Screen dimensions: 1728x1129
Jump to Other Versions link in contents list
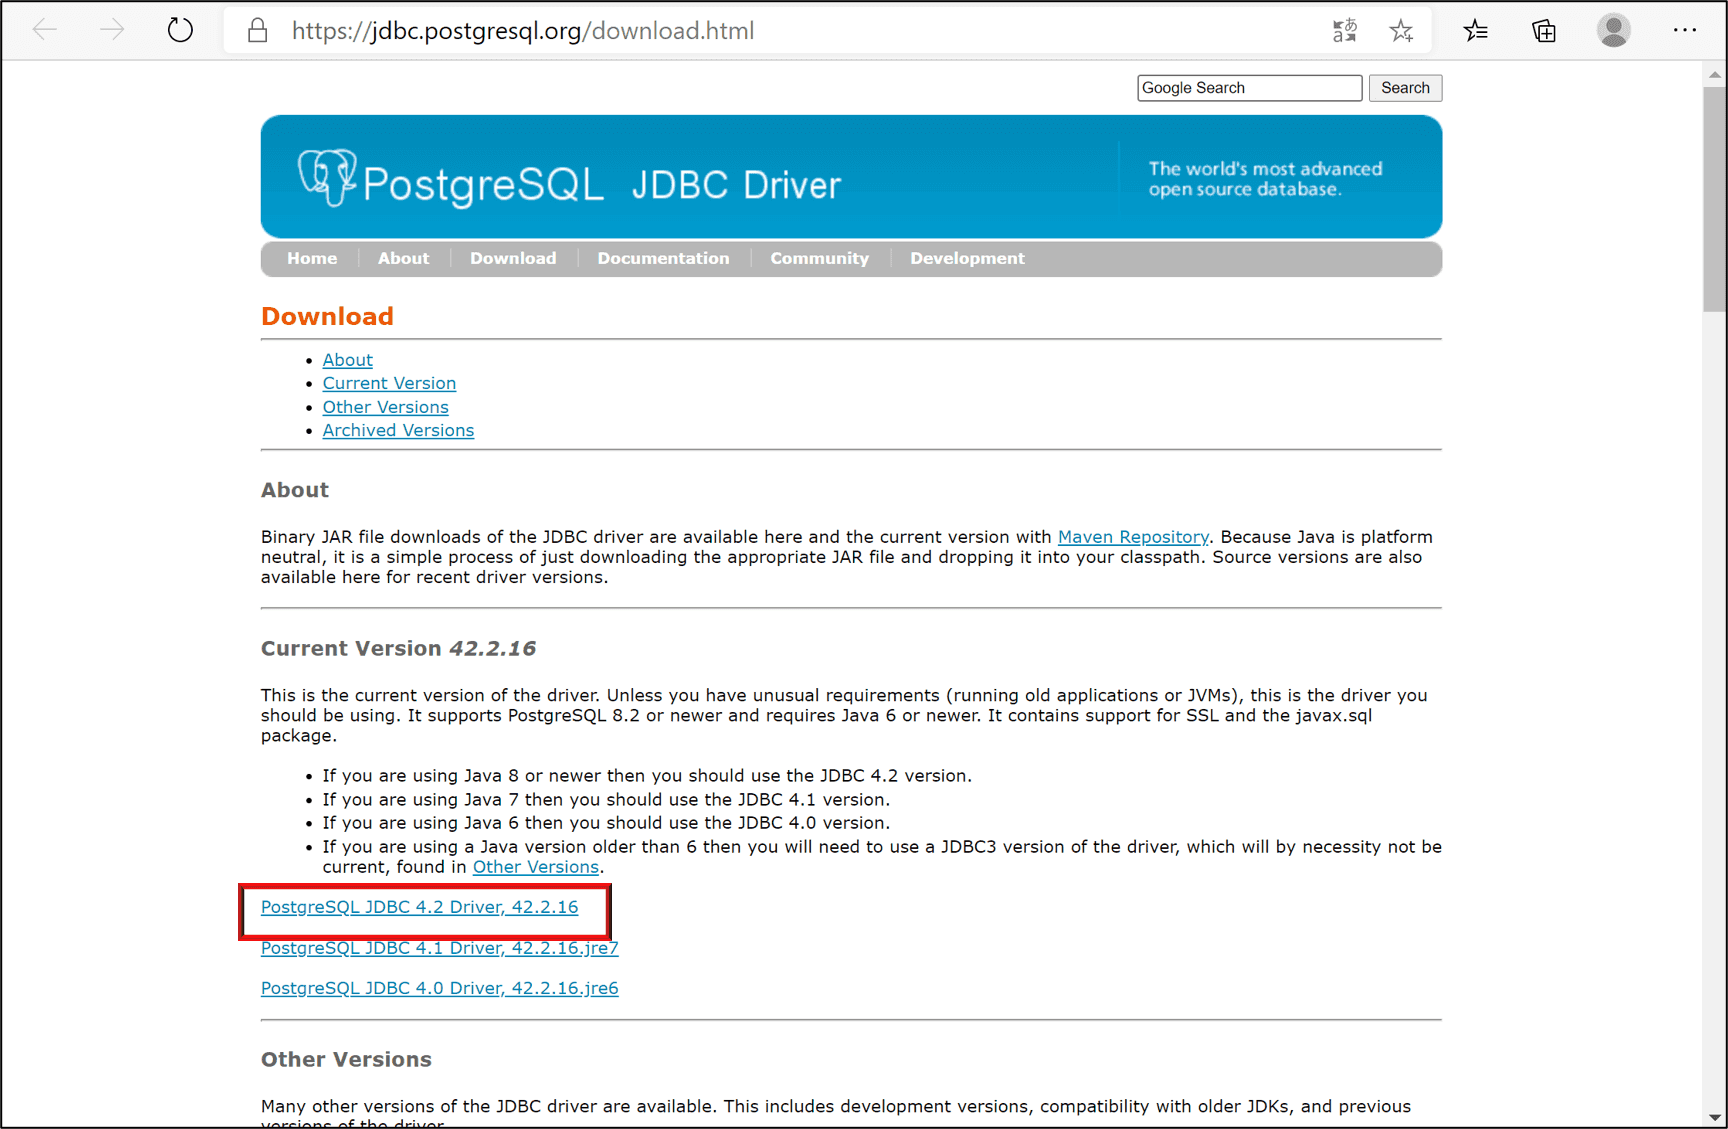(x=385, y=407)
